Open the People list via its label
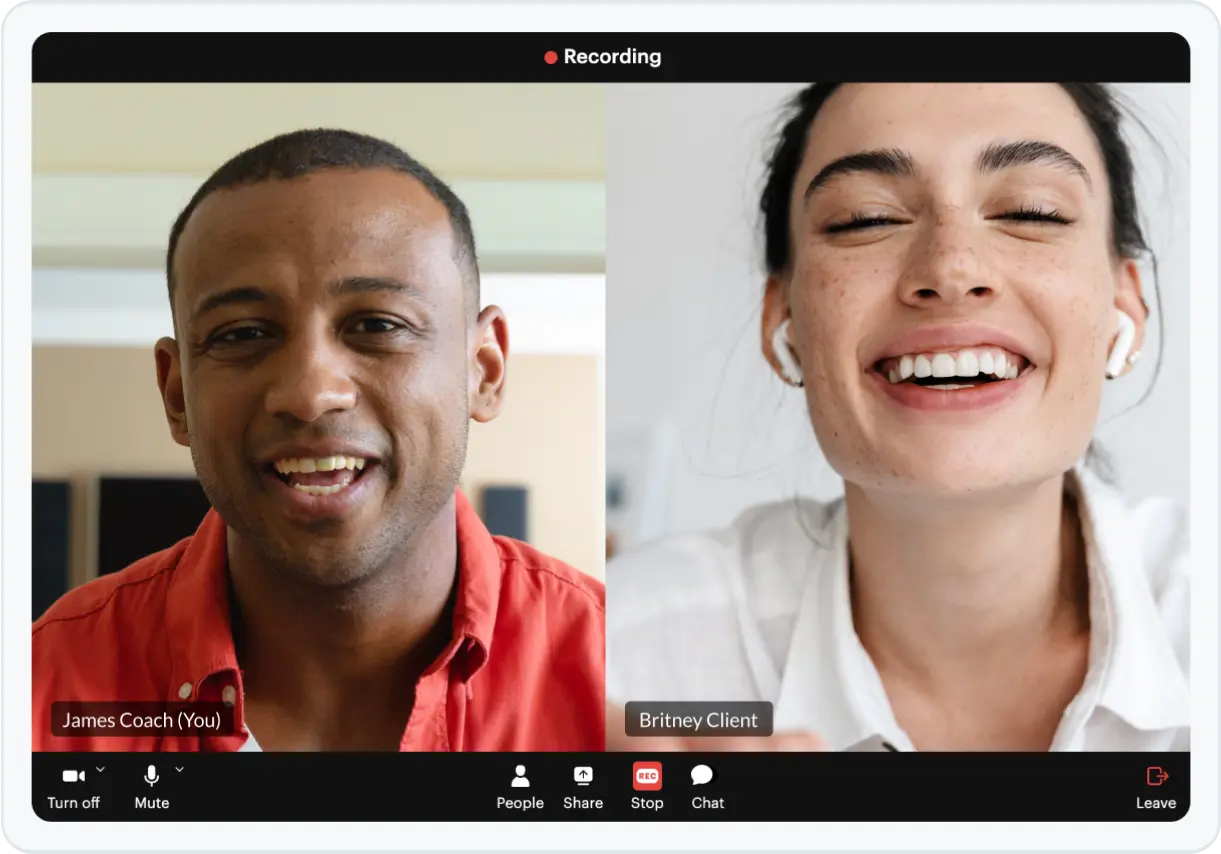Screen dimensions: 1221x854 point(520,802)
